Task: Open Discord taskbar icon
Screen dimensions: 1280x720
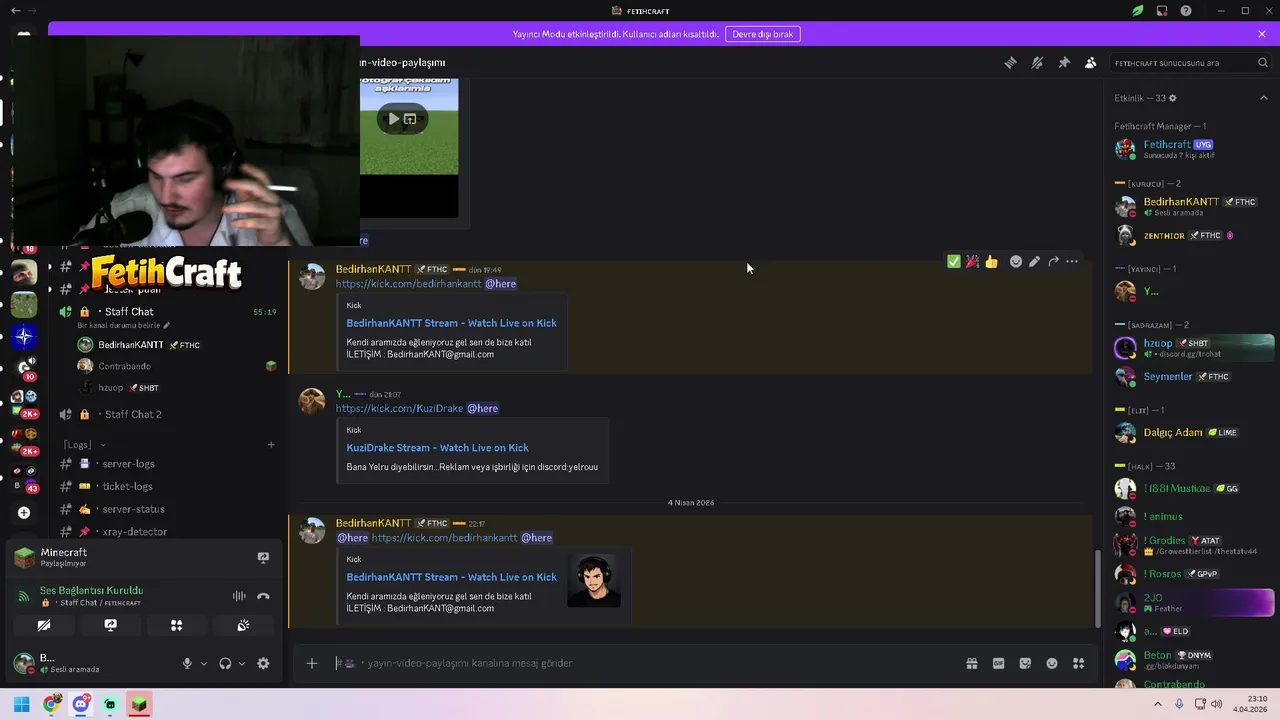Action: coord(81,704)
